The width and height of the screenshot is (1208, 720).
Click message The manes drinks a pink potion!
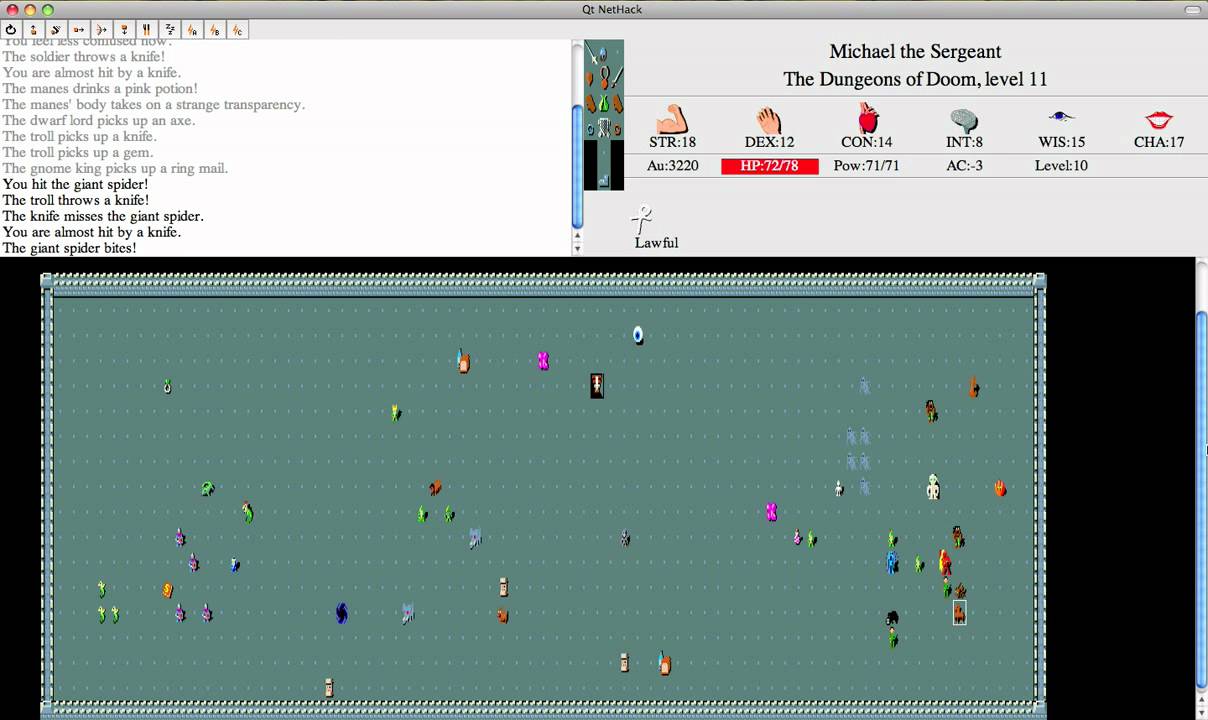(x=100, y=89)
